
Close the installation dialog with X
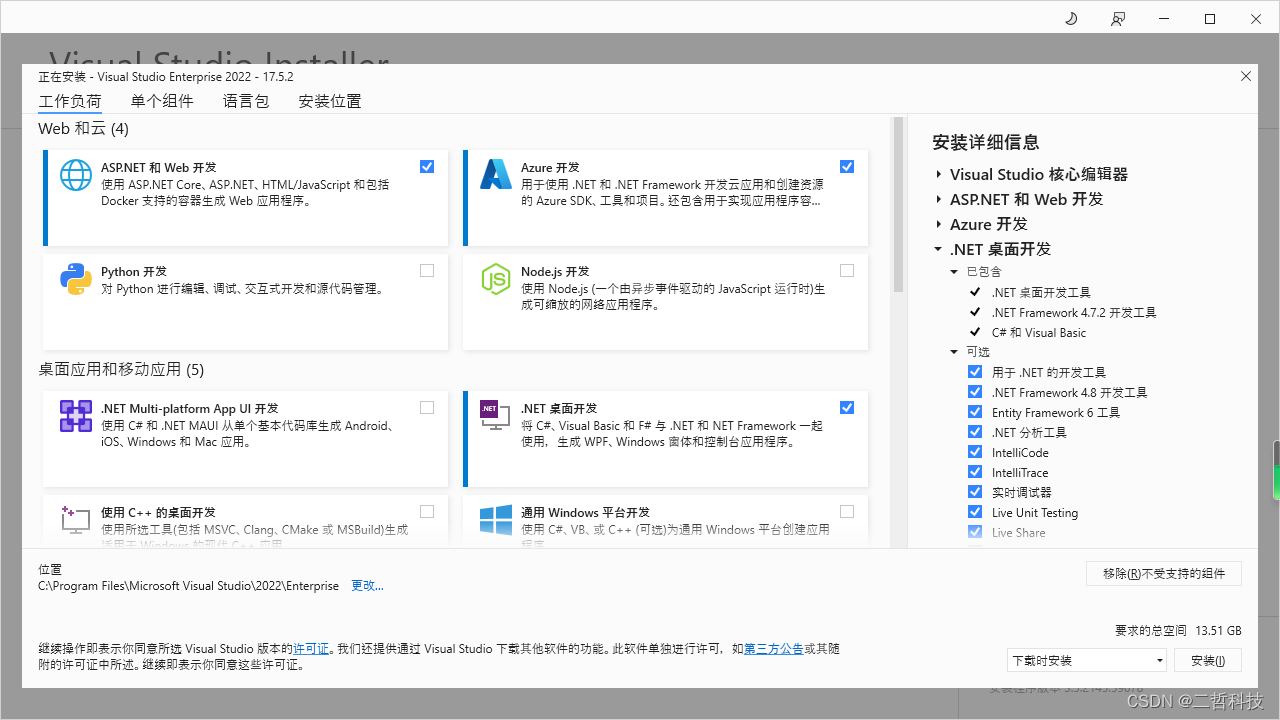[1246, 76]
